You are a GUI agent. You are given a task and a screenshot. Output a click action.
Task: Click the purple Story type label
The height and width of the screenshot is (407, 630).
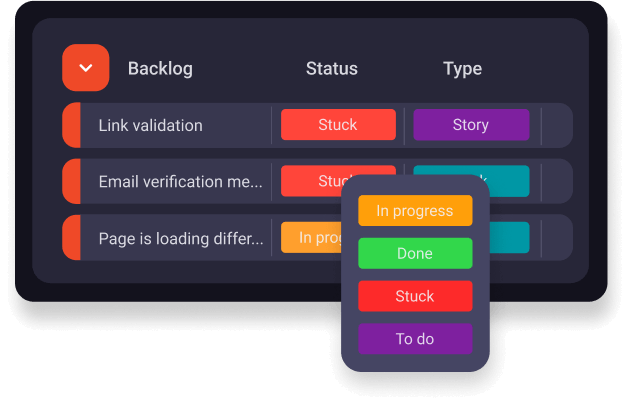tap(470, 125)
